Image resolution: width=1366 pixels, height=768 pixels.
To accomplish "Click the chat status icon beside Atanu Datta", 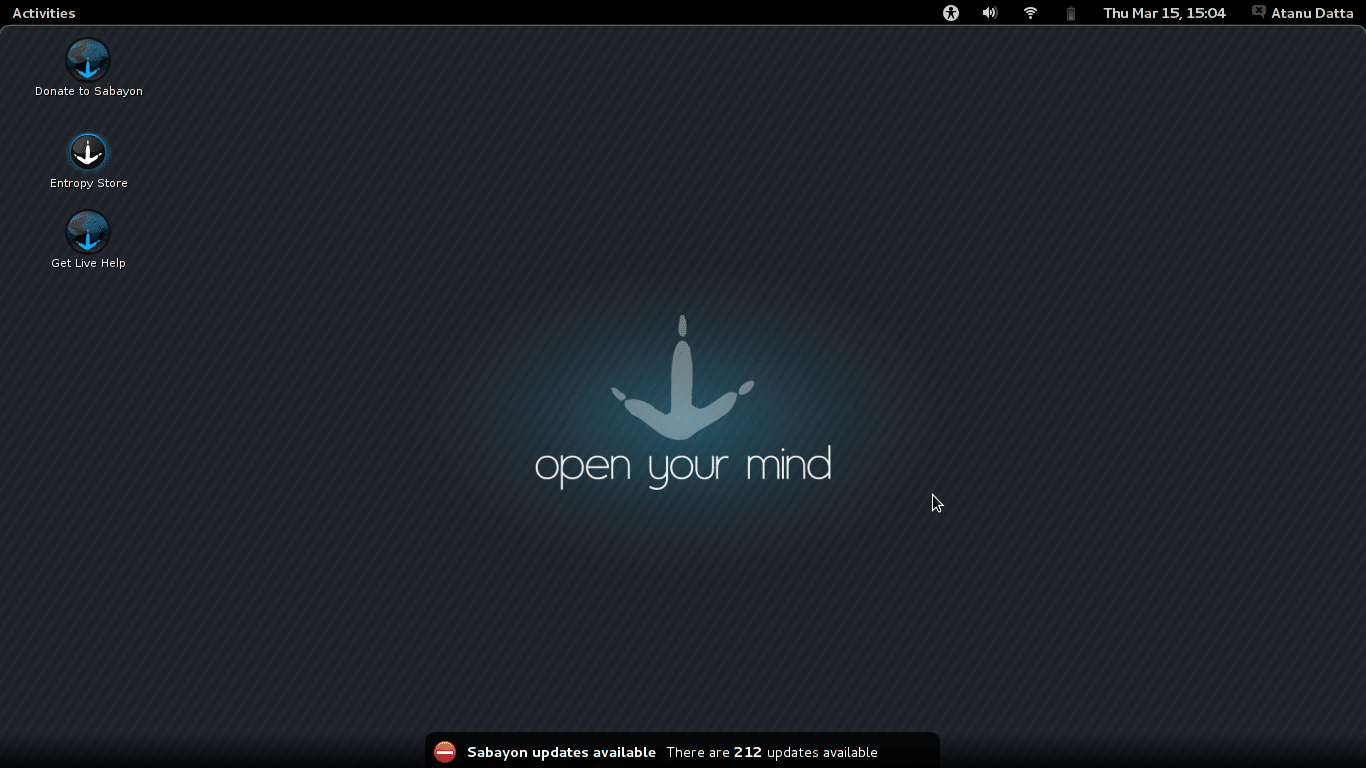I will [1259, 13].
